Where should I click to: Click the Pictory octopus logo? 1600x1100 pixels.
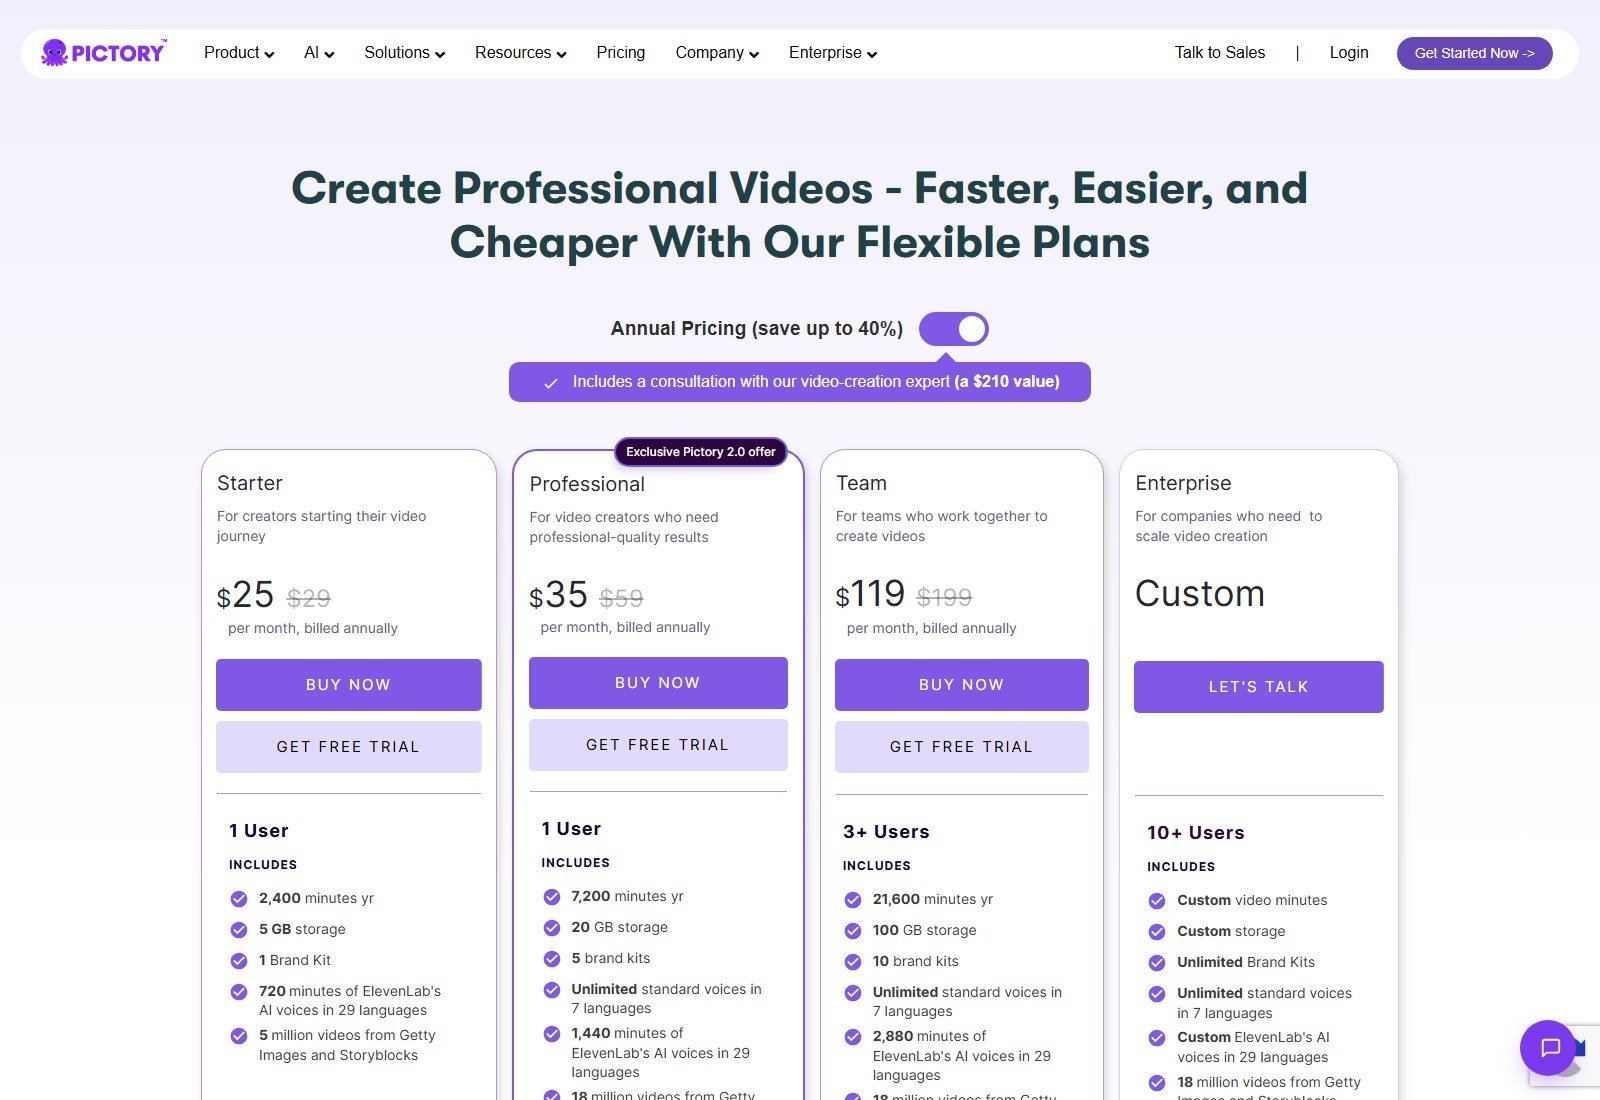[x=104, y=53]
